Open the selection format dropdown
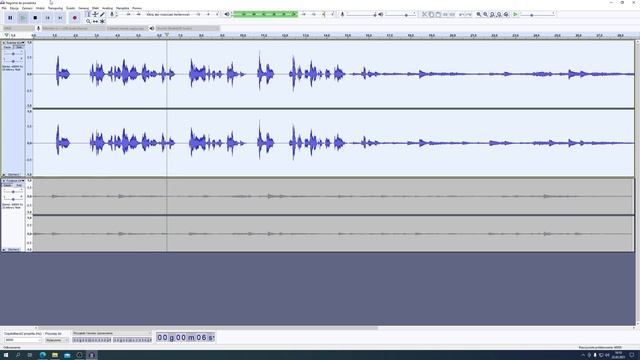The width and height of the screenshot is (640, 360). click(111, 333)
